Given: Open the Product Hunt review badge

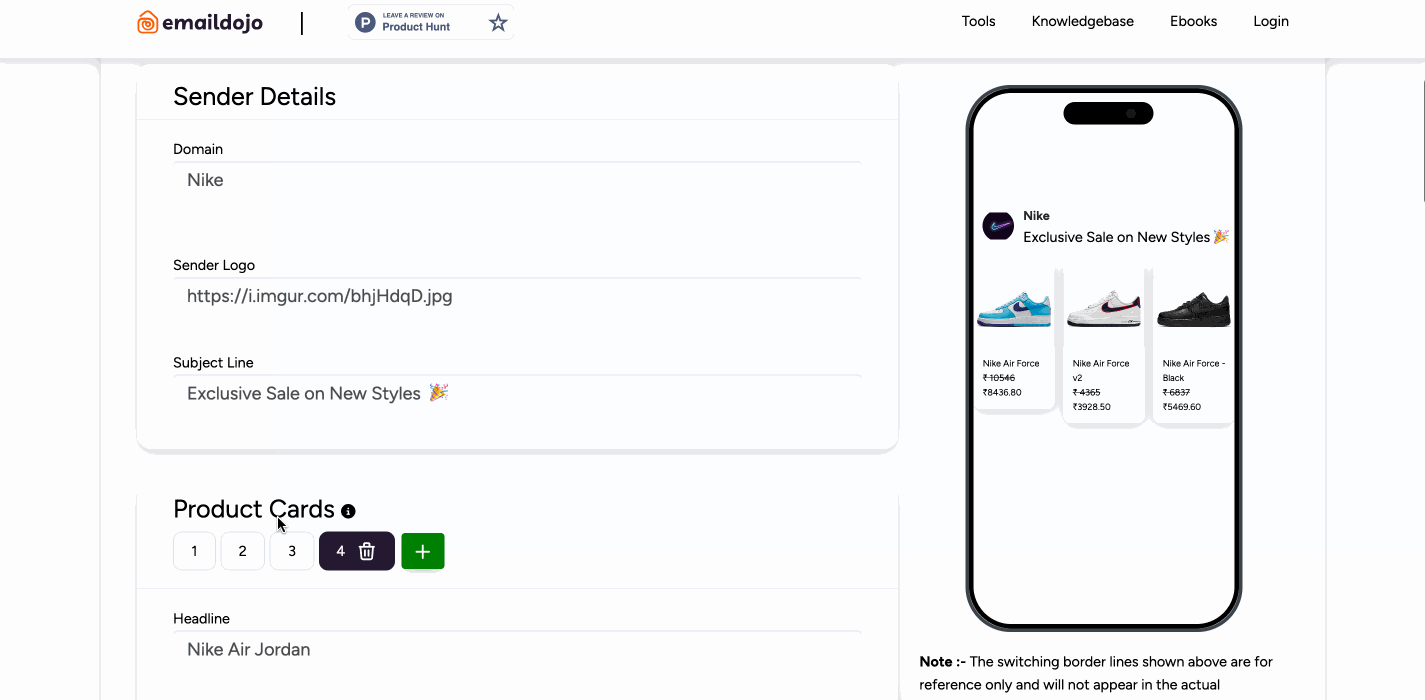Looking at the screenshot, I should coord(431,22).
